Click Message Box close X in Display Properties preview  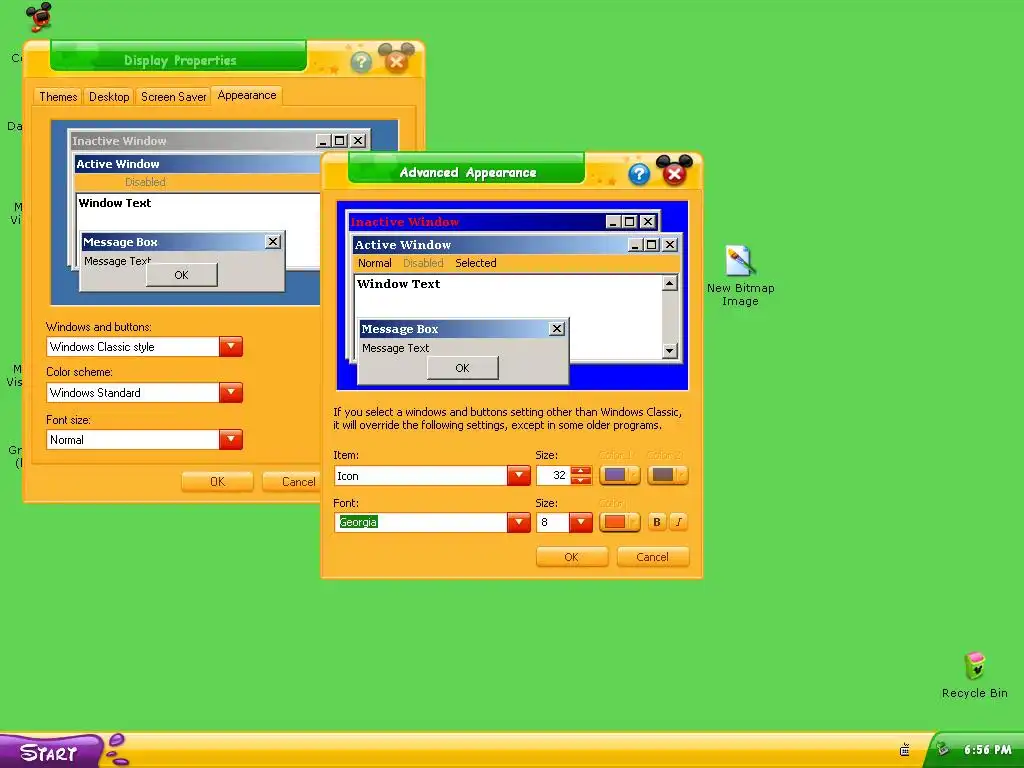coord(273,242)
